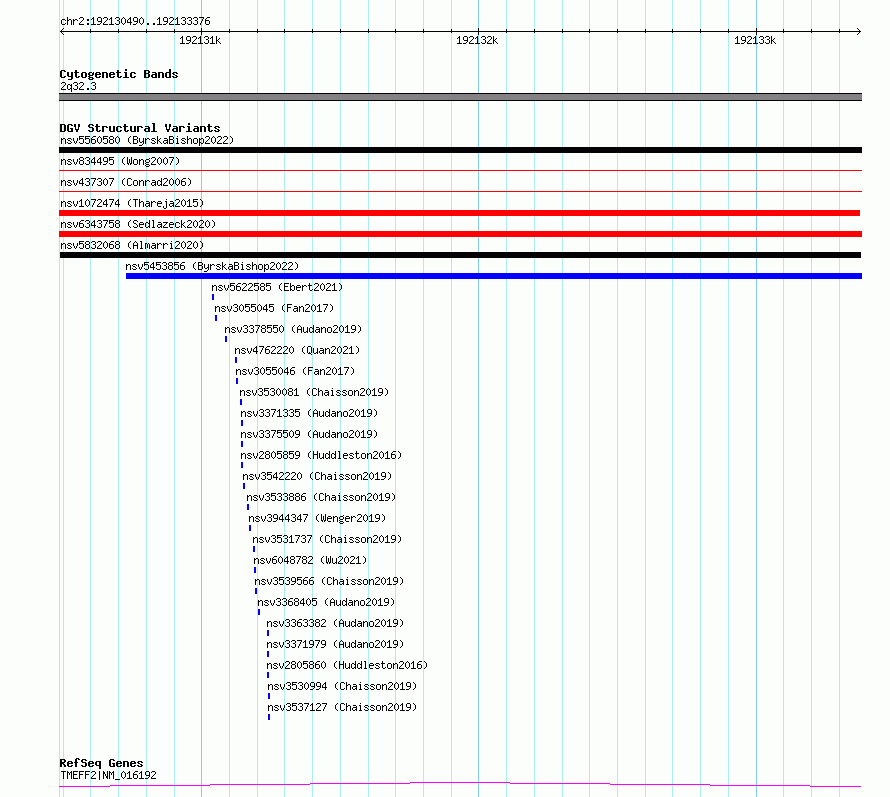
Task: Click nsv3533886 (Chaisson2019) label
Action: tap(321, 497)
